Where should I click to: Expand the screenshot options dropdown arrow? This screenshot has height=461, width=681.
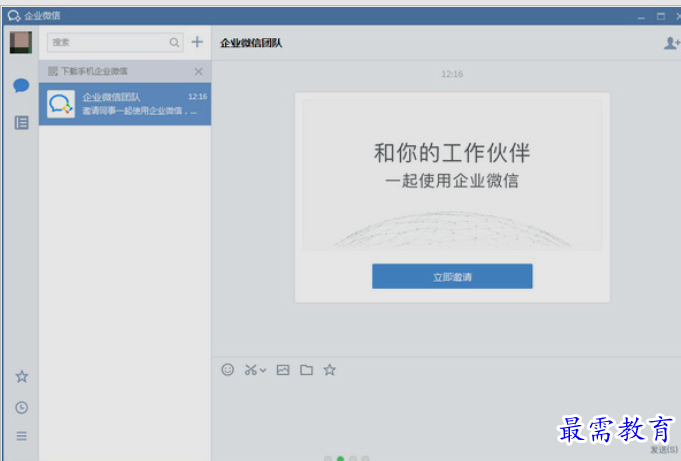[263, 371]
